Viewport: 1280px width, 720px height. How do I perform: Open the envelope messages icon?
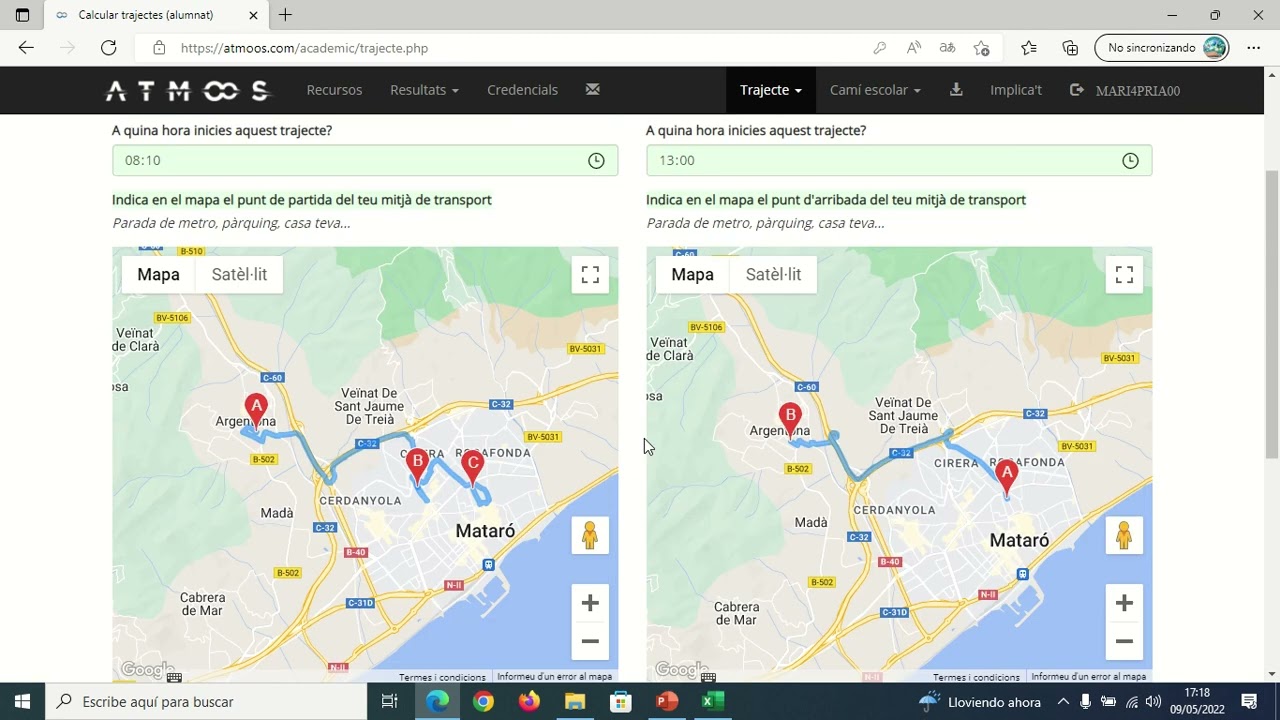(x=592, y=90)
